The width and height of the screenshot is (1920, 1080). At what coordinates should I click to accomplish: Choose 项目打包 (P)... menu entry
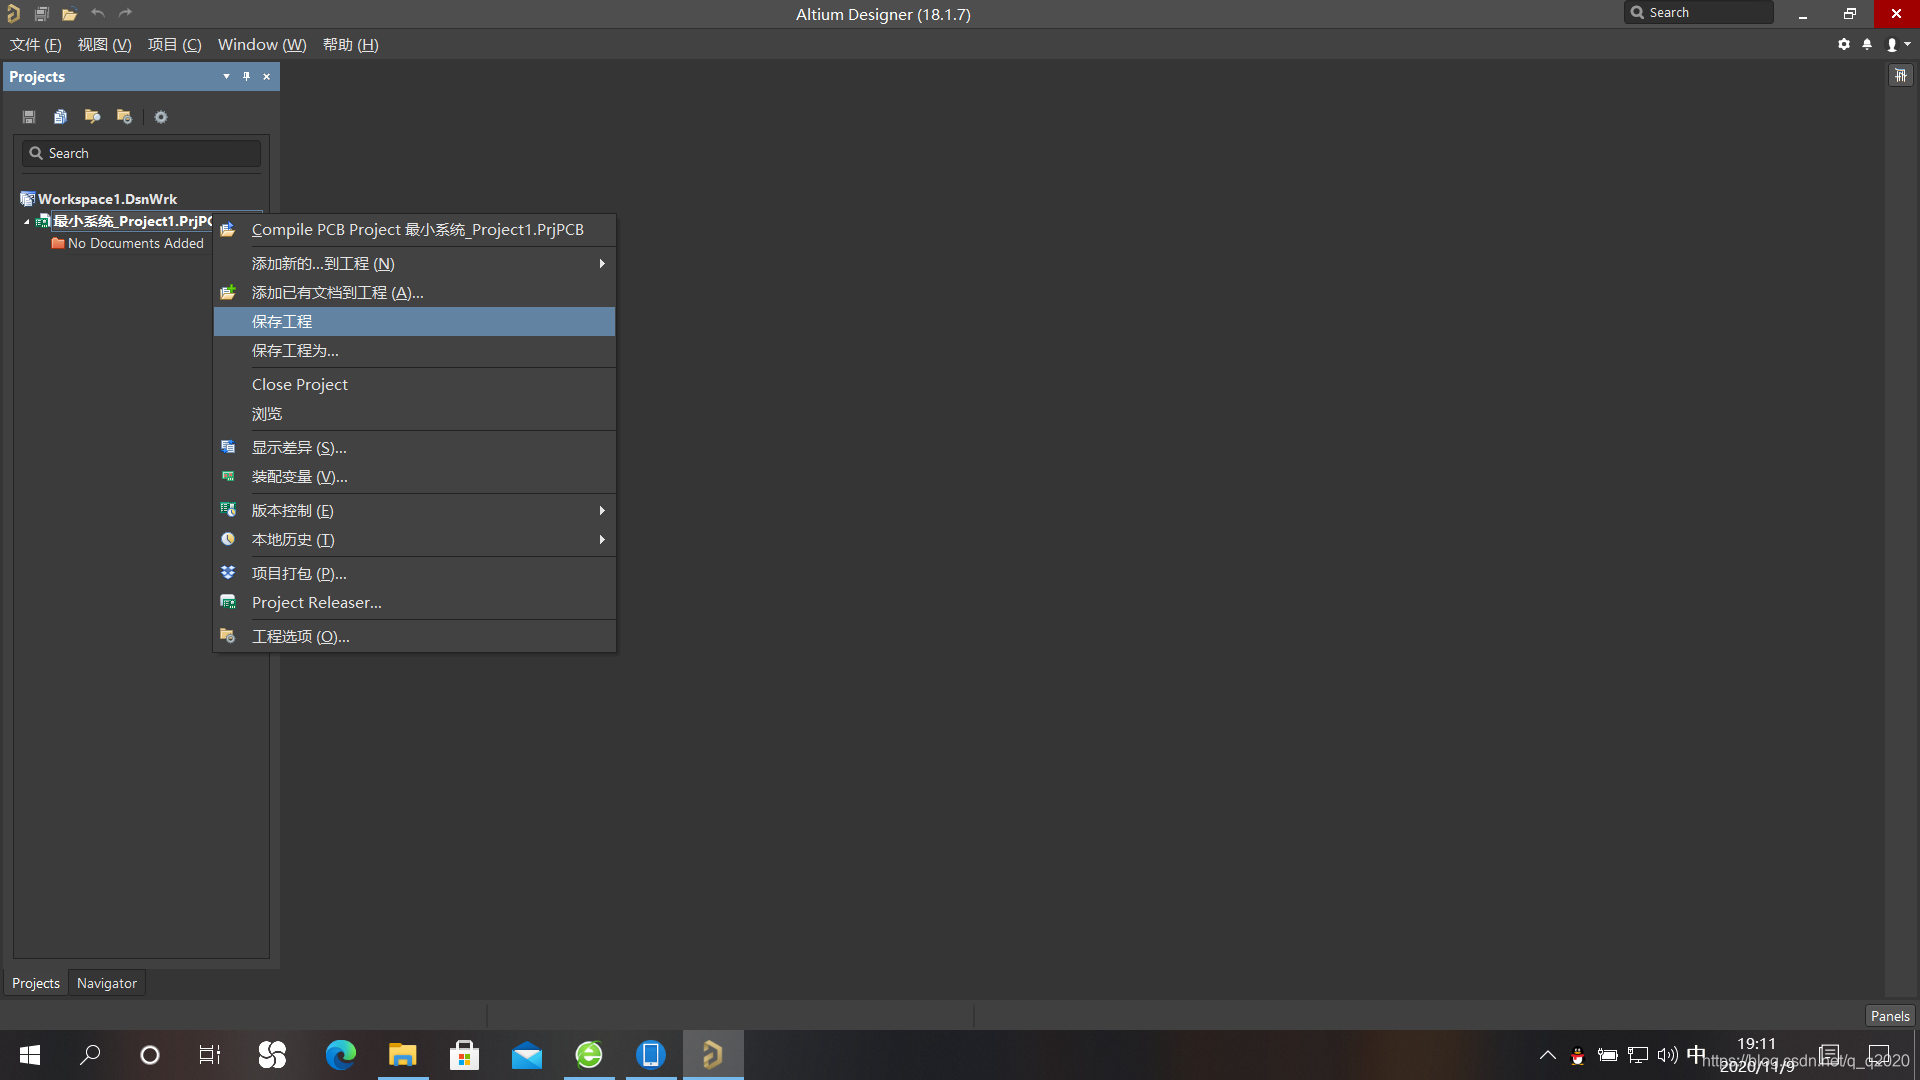414,573
